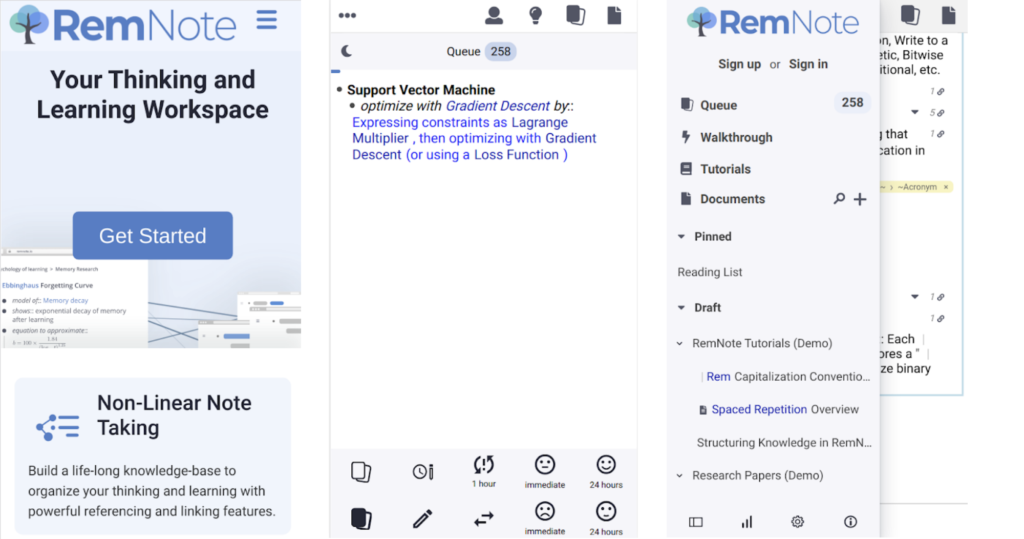Screen dimensions: 1024x539
Task: Click the Sign up link
Action: pos(739,64)
